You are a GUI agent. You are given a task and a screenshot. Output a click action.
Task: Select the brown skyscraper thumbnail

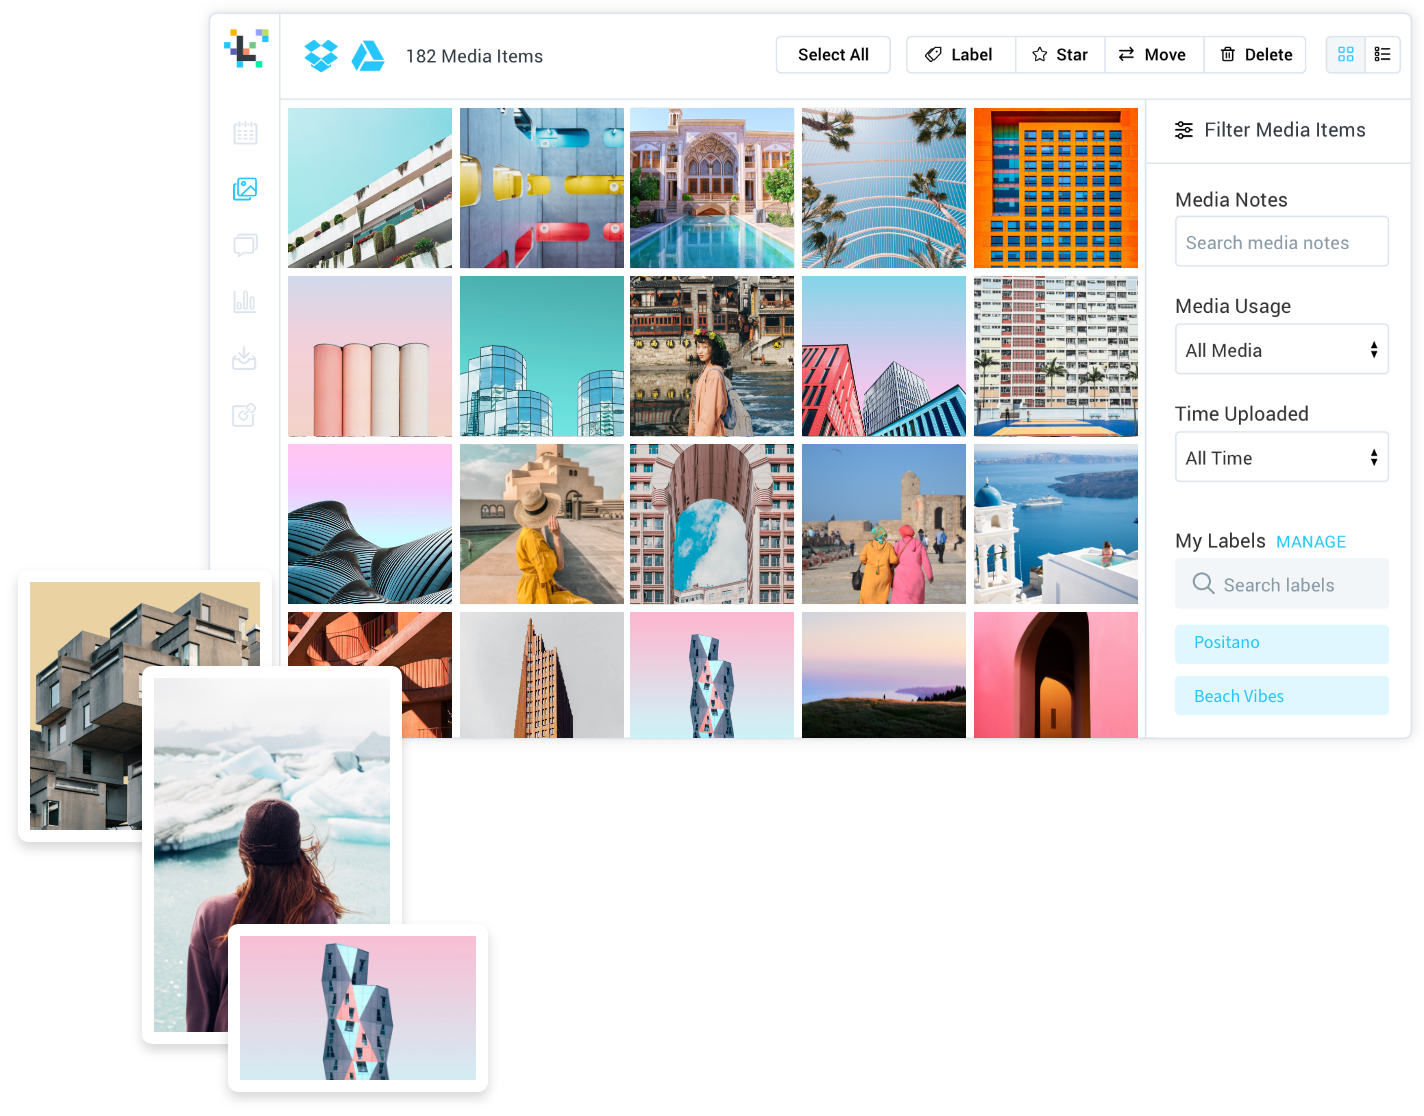point(542,675)
